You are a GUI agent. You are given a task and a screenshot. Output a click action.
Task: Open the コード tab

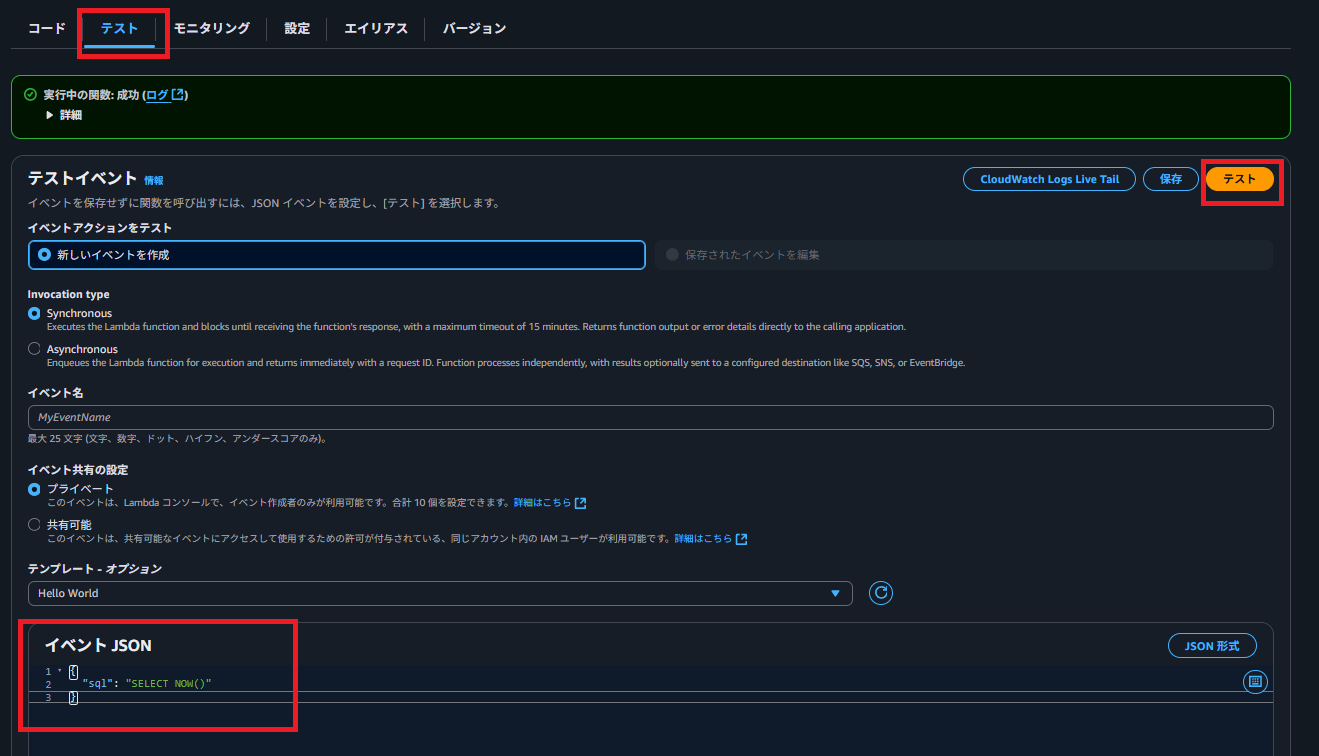click(x=47, y=28)
